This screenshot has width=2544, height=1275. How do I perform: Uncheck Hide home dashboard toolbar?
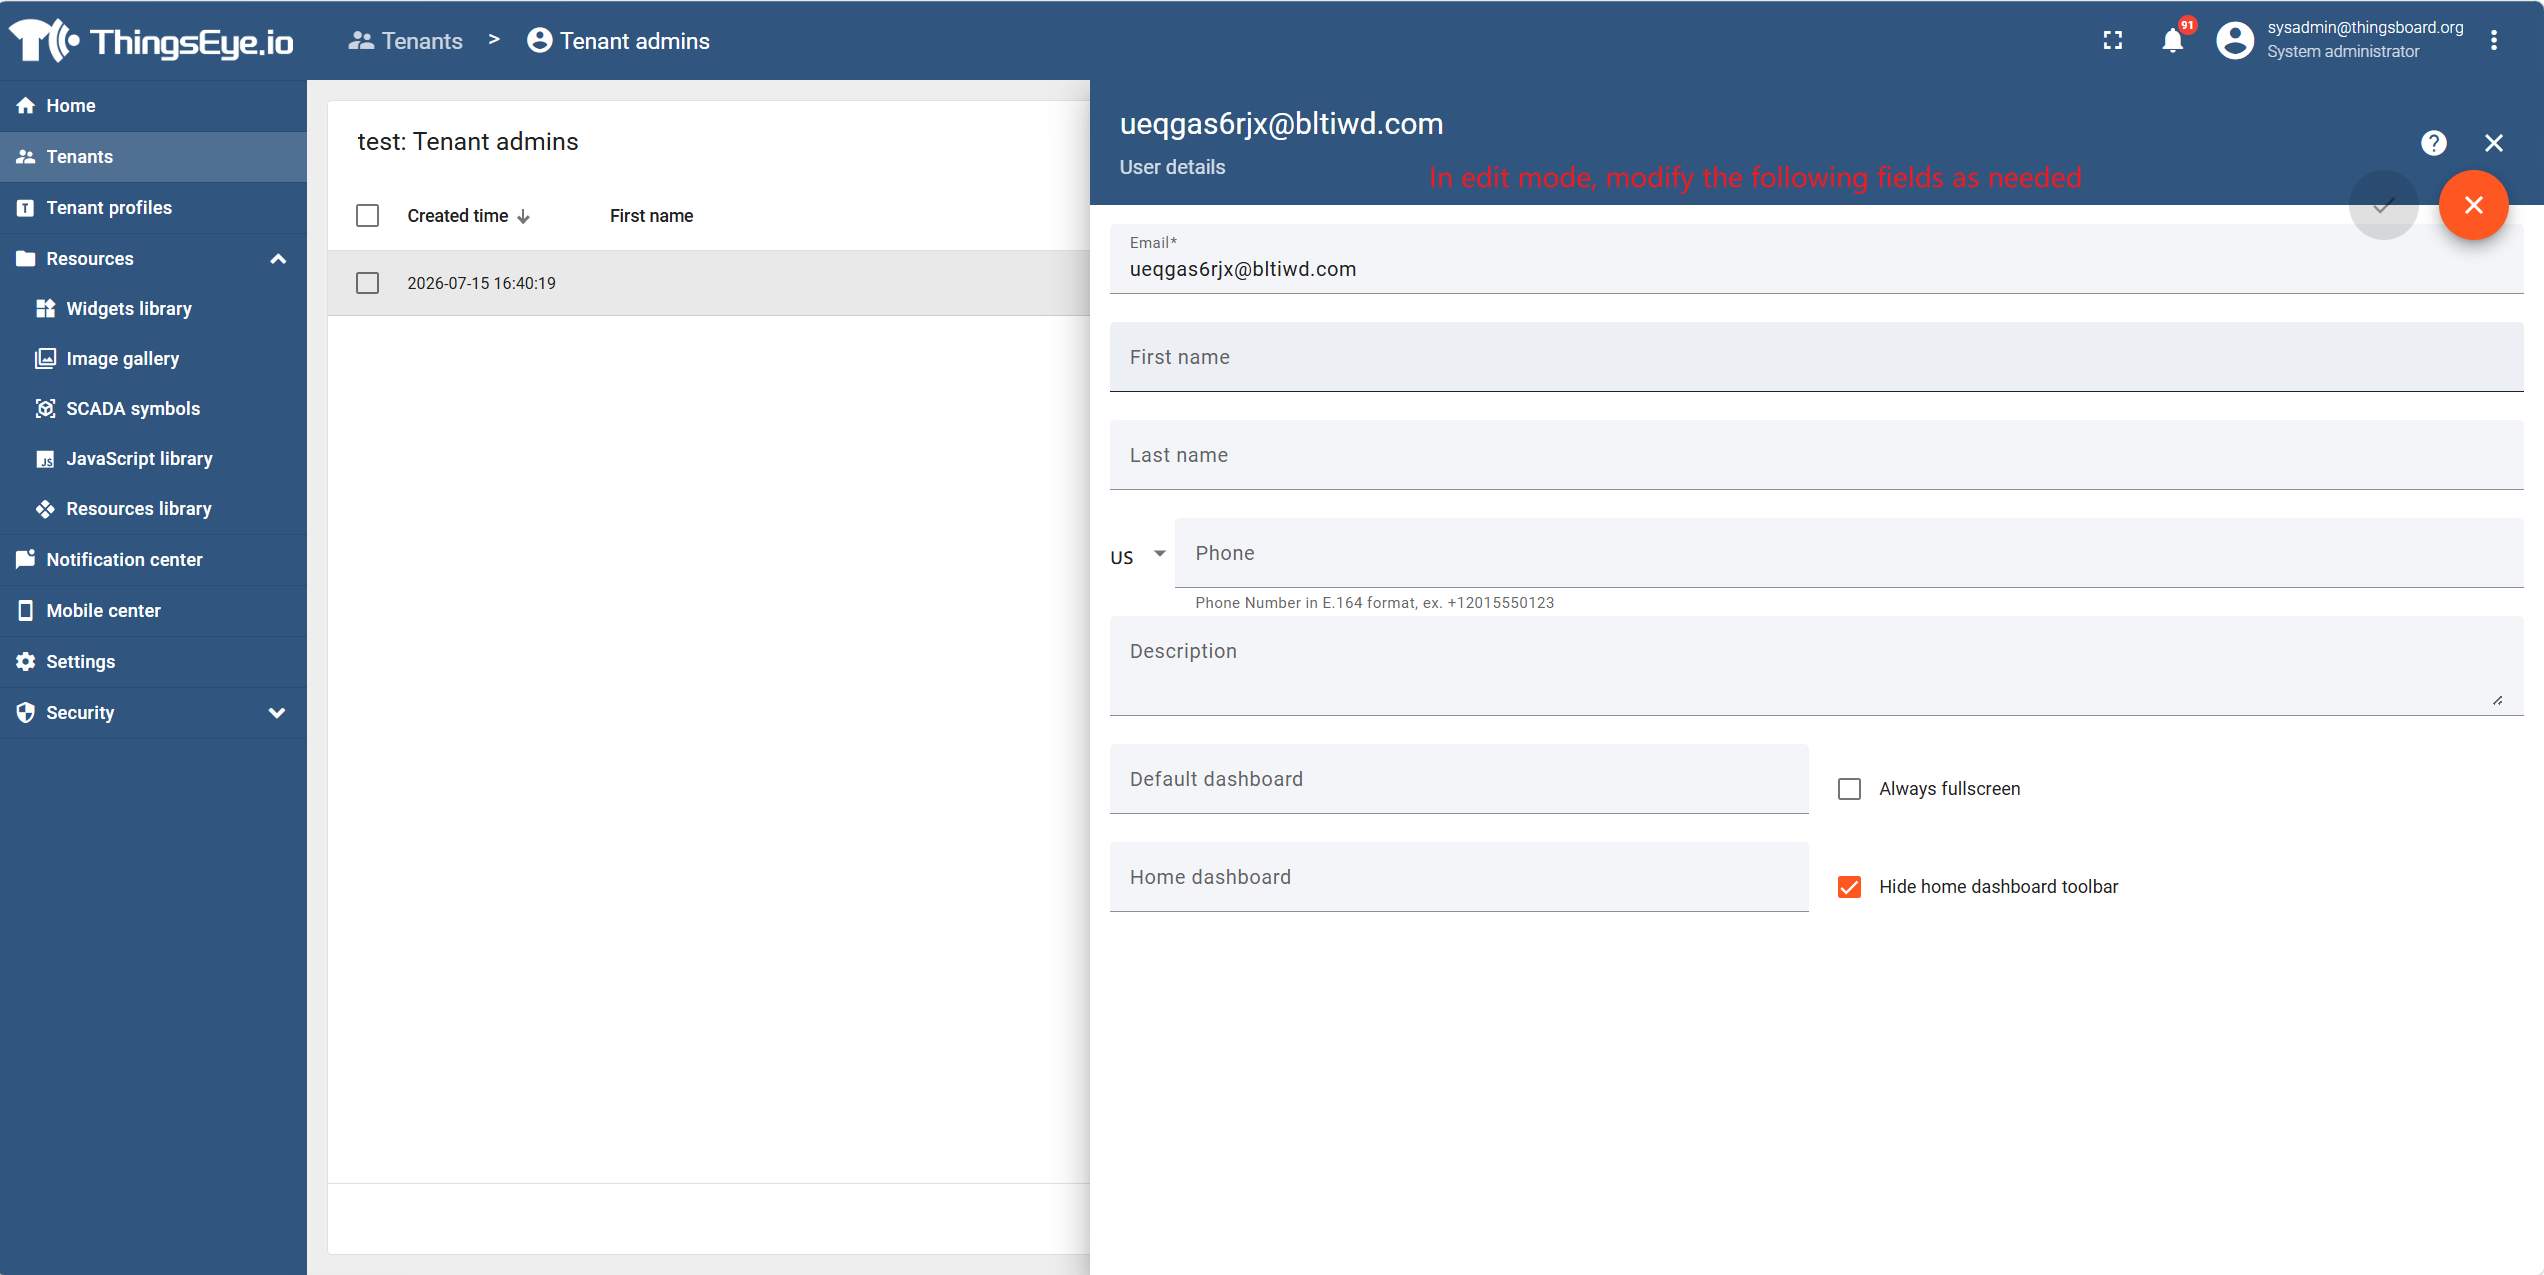click(x=1850, y=887)
